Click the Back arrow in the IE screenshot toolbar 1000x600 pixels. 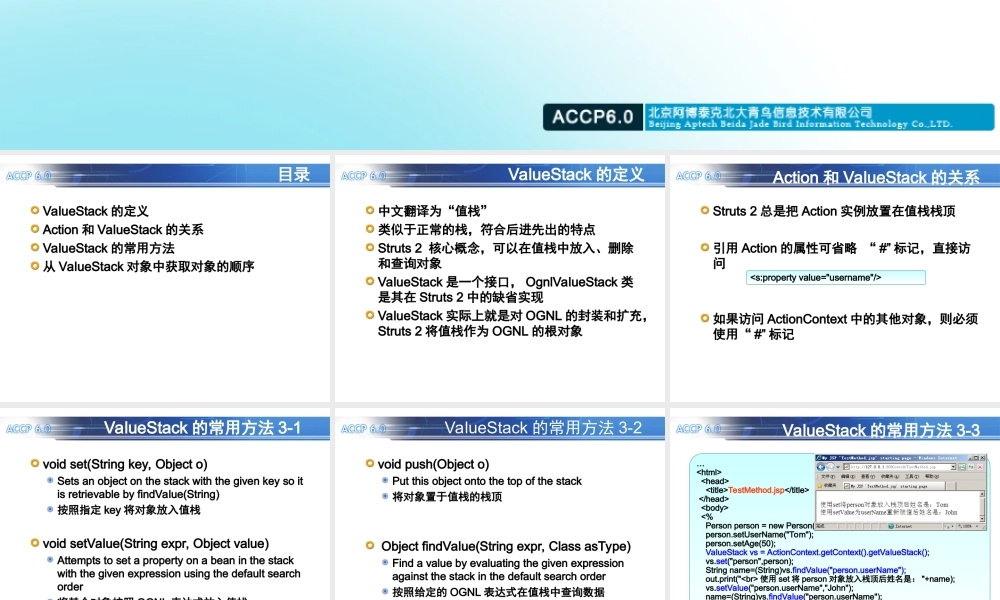[x=821, y=467]
